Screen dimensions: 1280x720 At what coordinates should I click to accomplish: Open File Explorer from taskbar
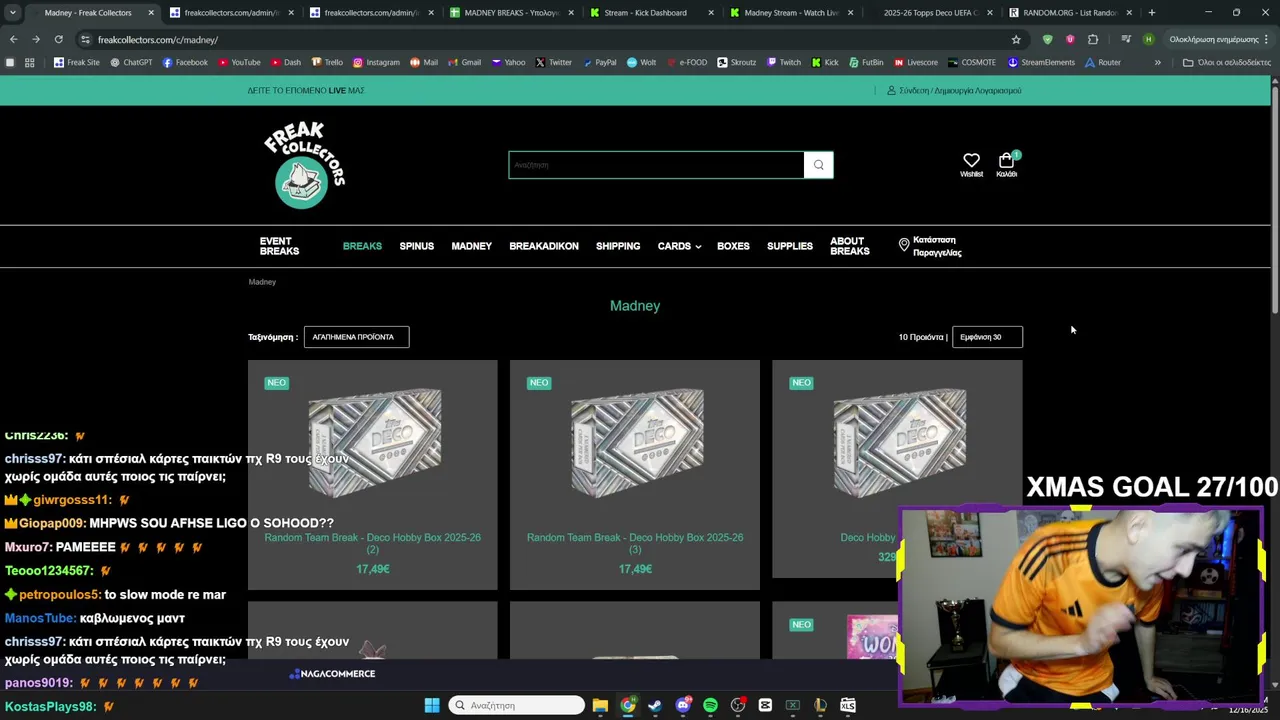coord(600,705)
